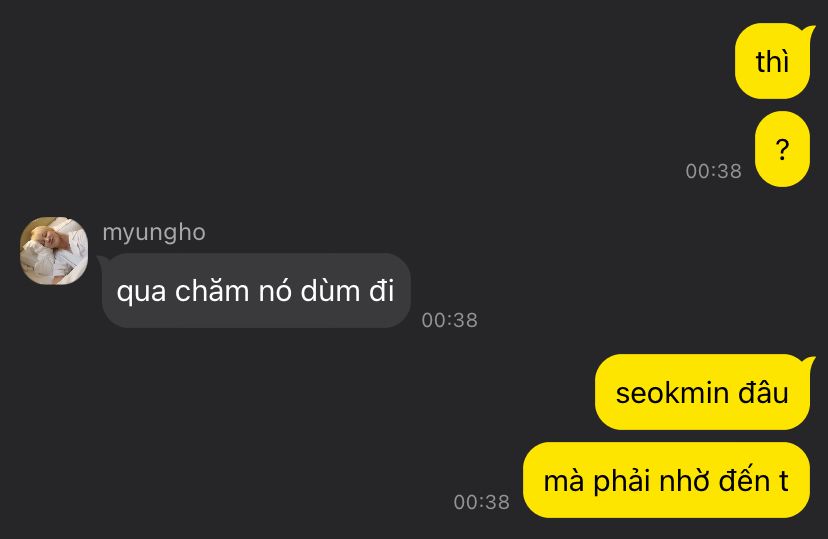828x539 pixels.
Task: Select the gray 'qua chăm nó dùm đi' message
Action: (x=256, y=290)
